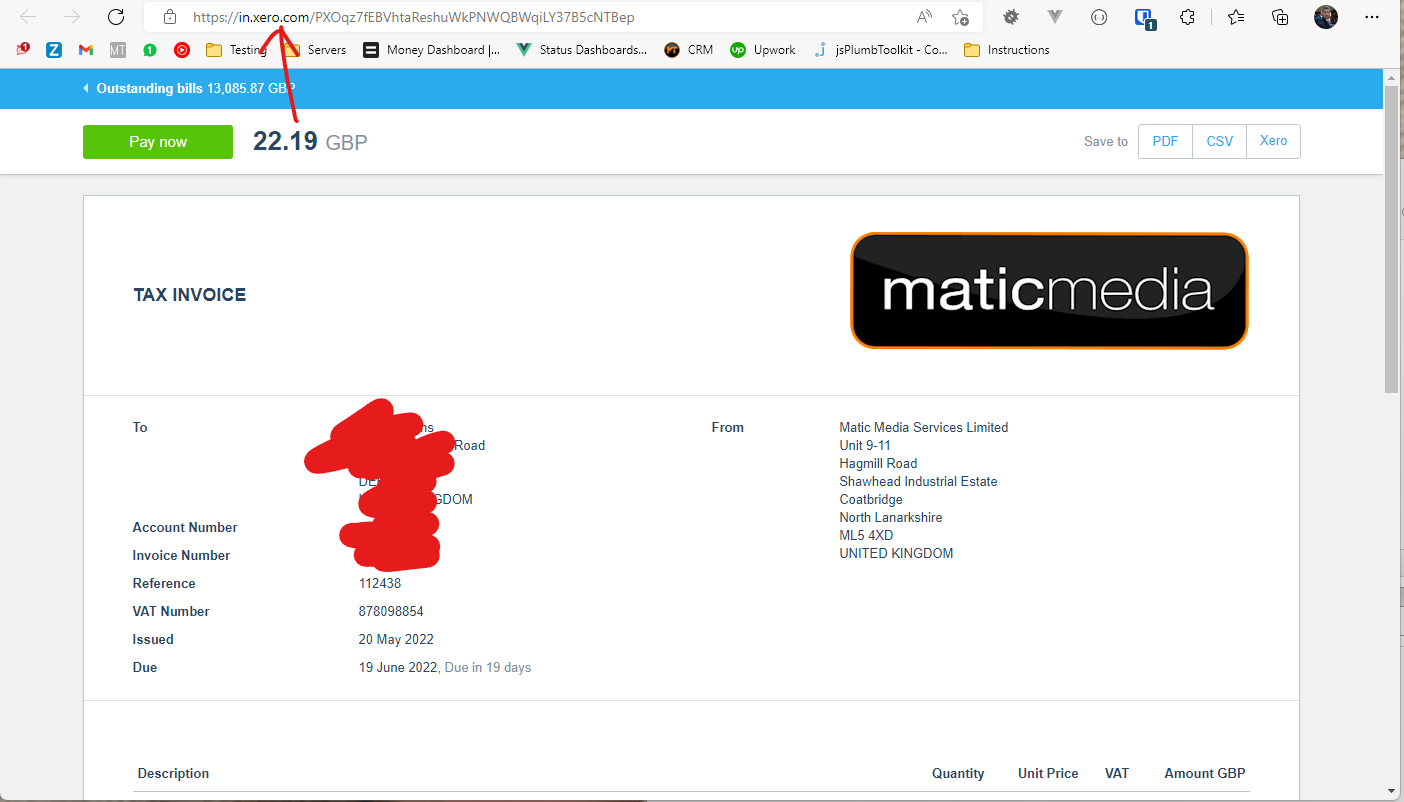Click the scrollbar up arrow
Screen dimensions: 1404x802
click(x=1392, y=77)
